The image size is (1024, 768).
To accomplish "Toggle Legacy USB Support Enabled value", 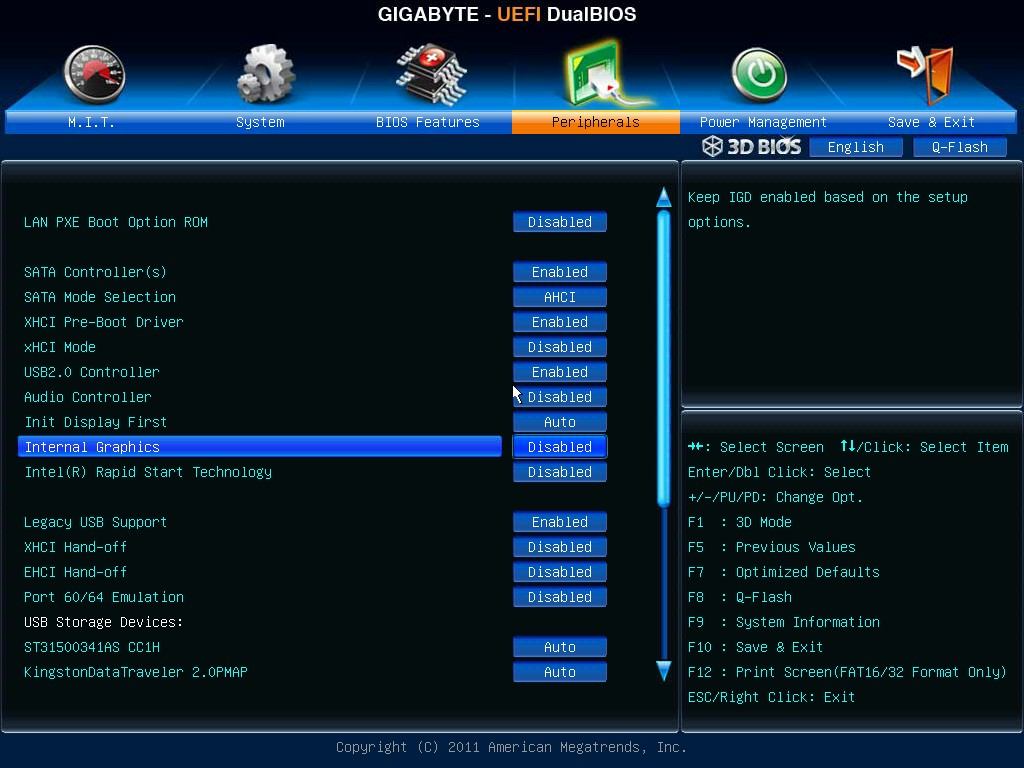I will pyautogui.click(x=560, y=522).
